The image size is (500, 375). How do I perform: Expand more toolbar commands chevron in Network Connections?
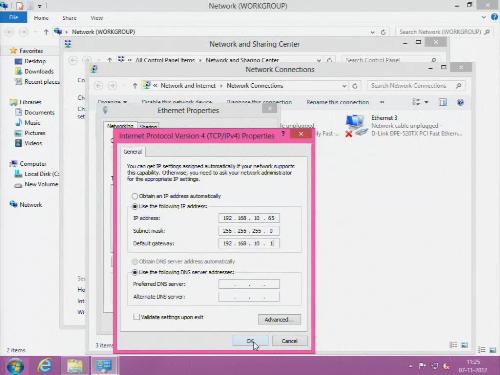(x=382, y=102)
